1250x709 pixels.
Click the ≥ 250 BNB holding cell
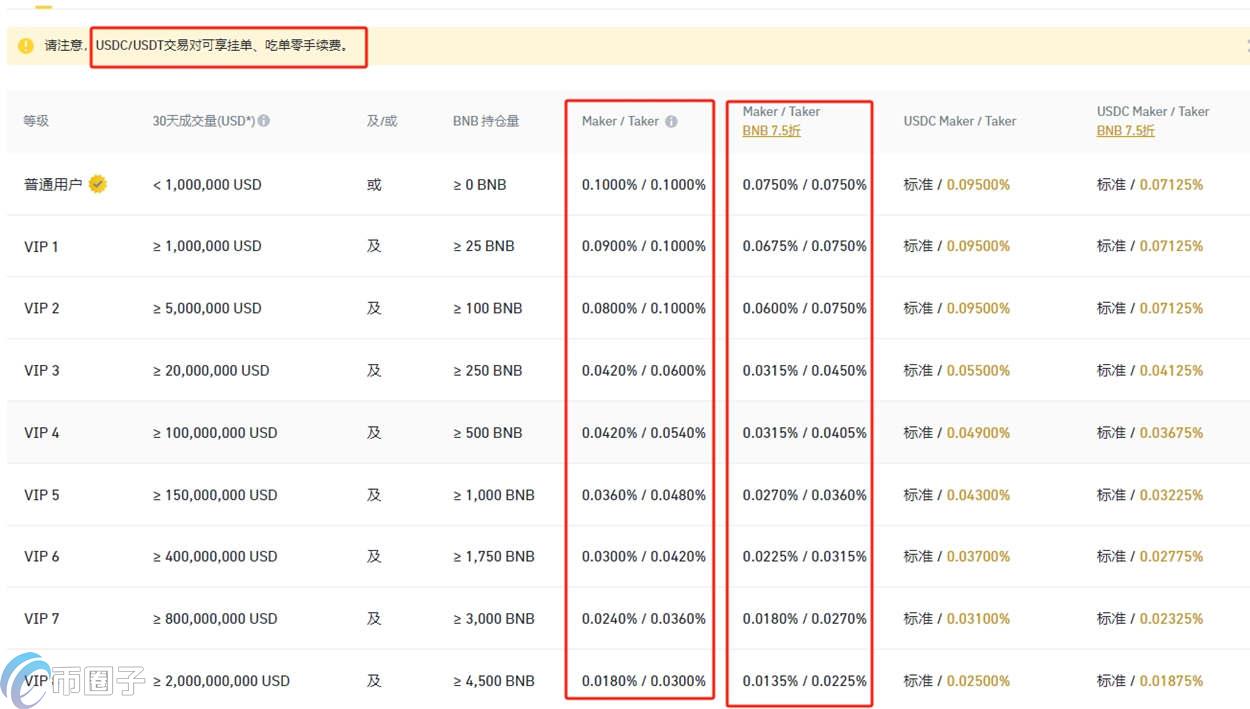(487, 370)
